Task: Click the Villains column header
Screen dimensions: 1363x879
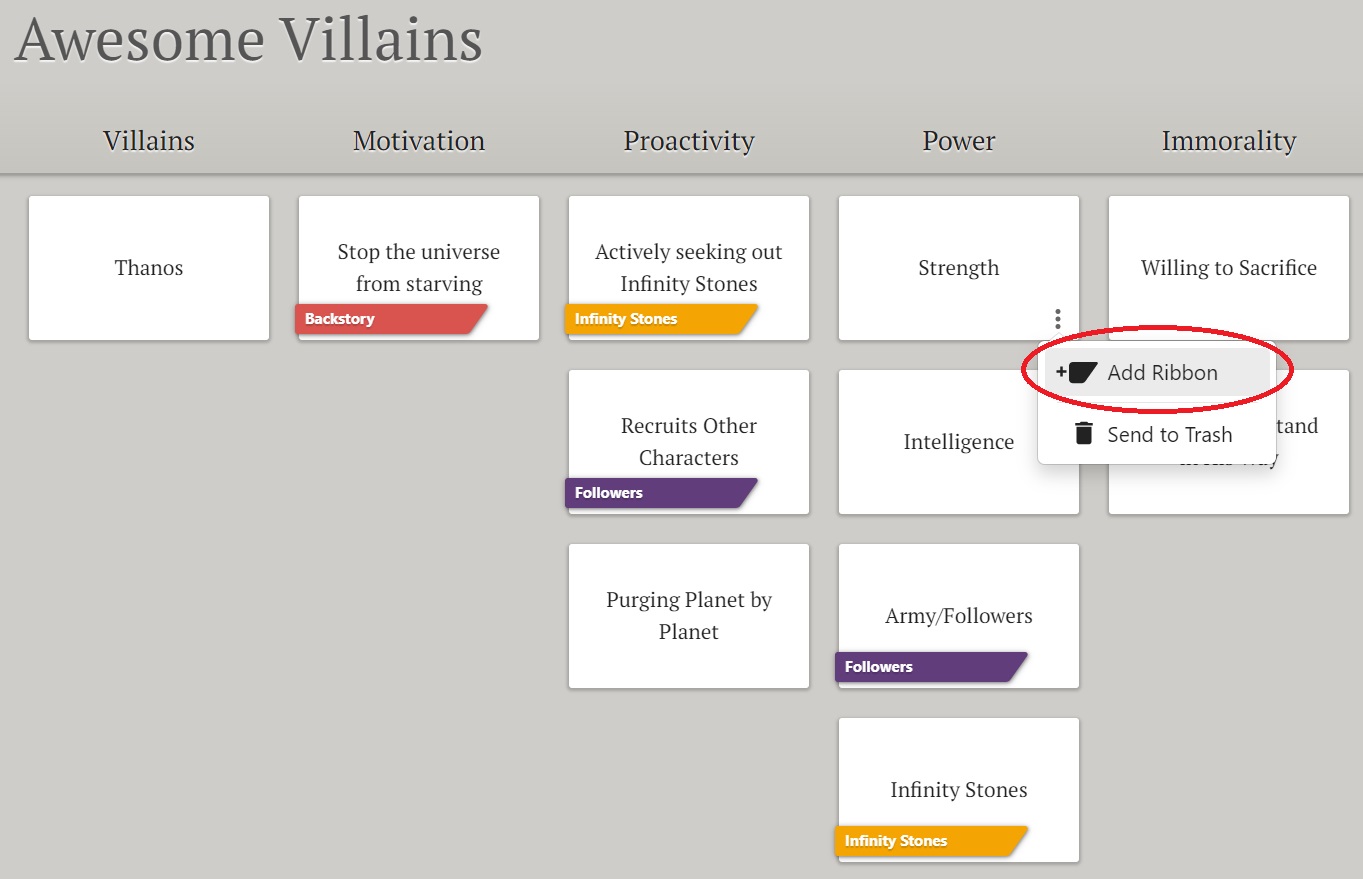Action: point(149,141)
